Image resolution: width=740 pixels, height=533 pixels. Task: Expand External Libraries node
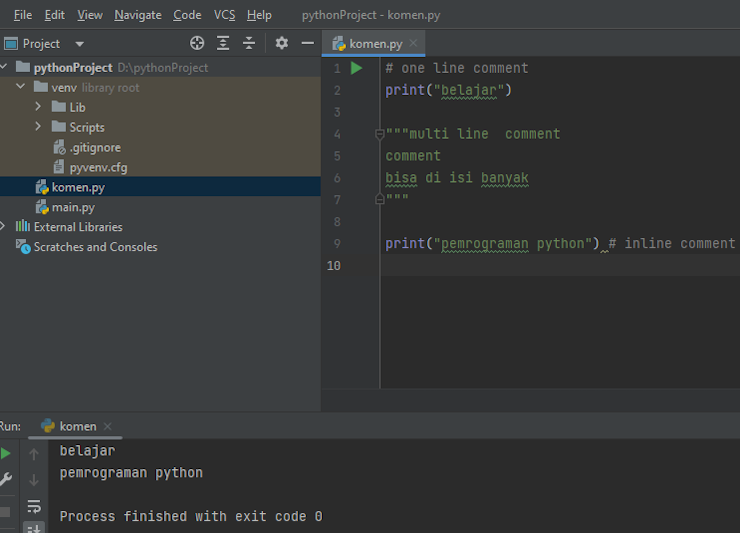click(3, 226)
